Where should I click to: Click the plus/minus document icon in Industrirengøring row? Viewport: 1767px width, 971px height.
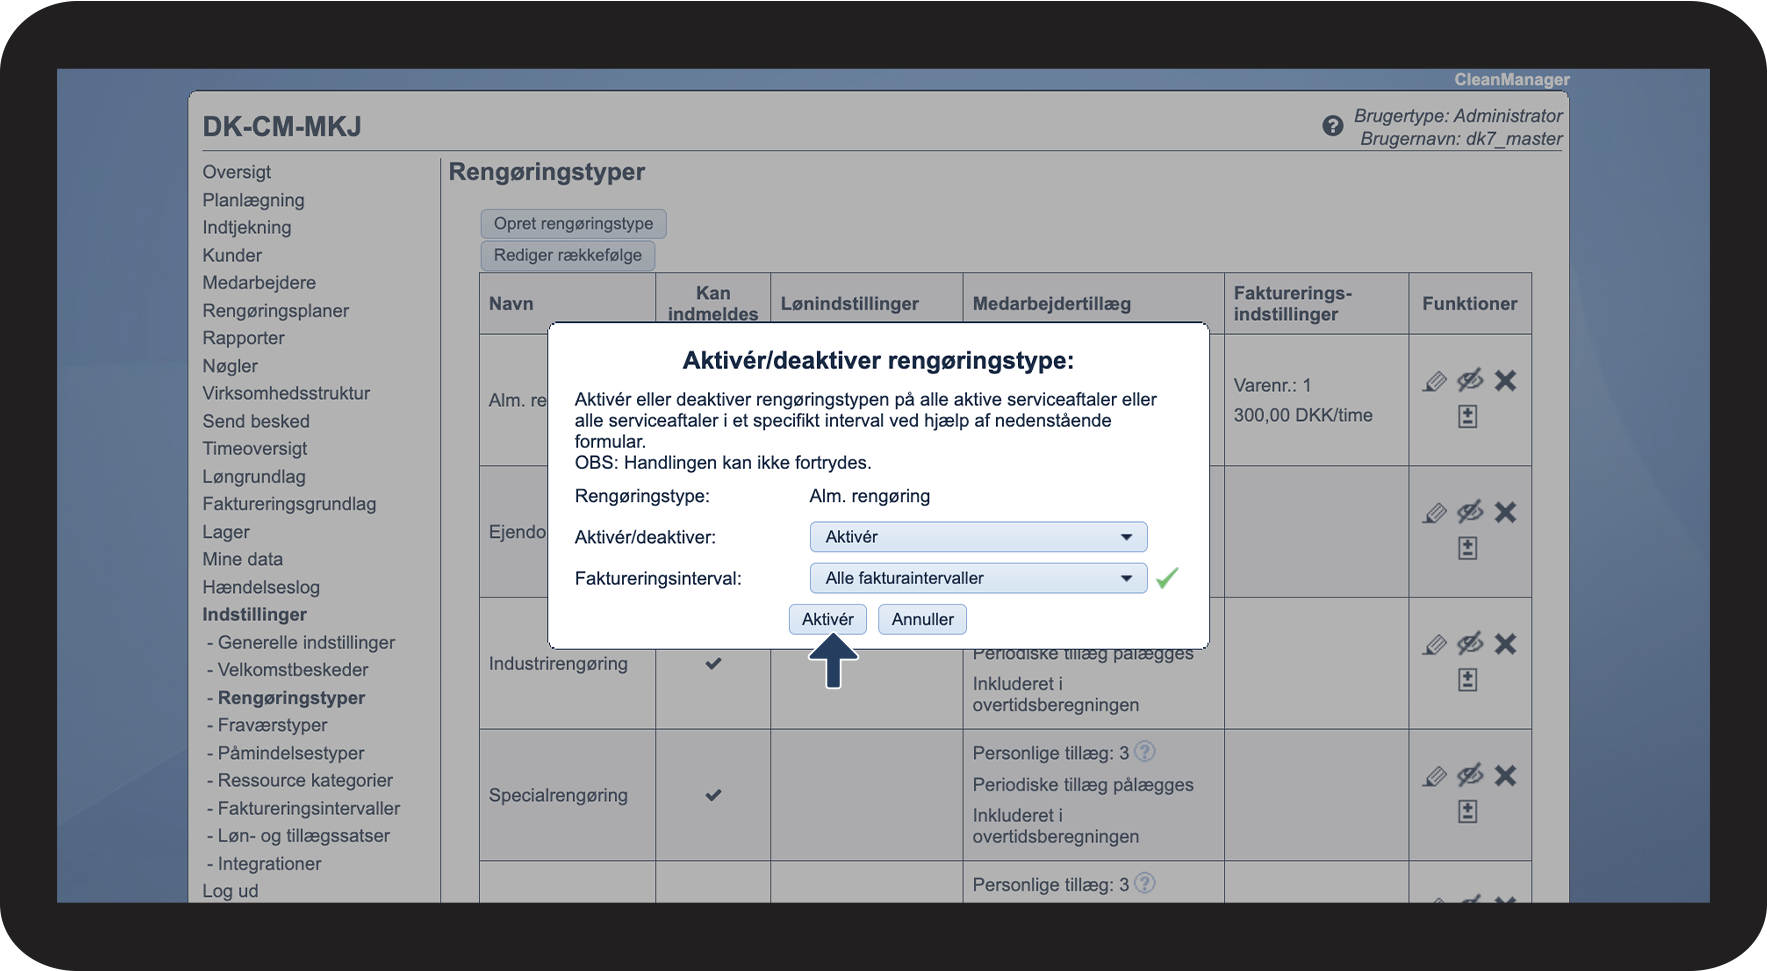tap(1467, 680)
